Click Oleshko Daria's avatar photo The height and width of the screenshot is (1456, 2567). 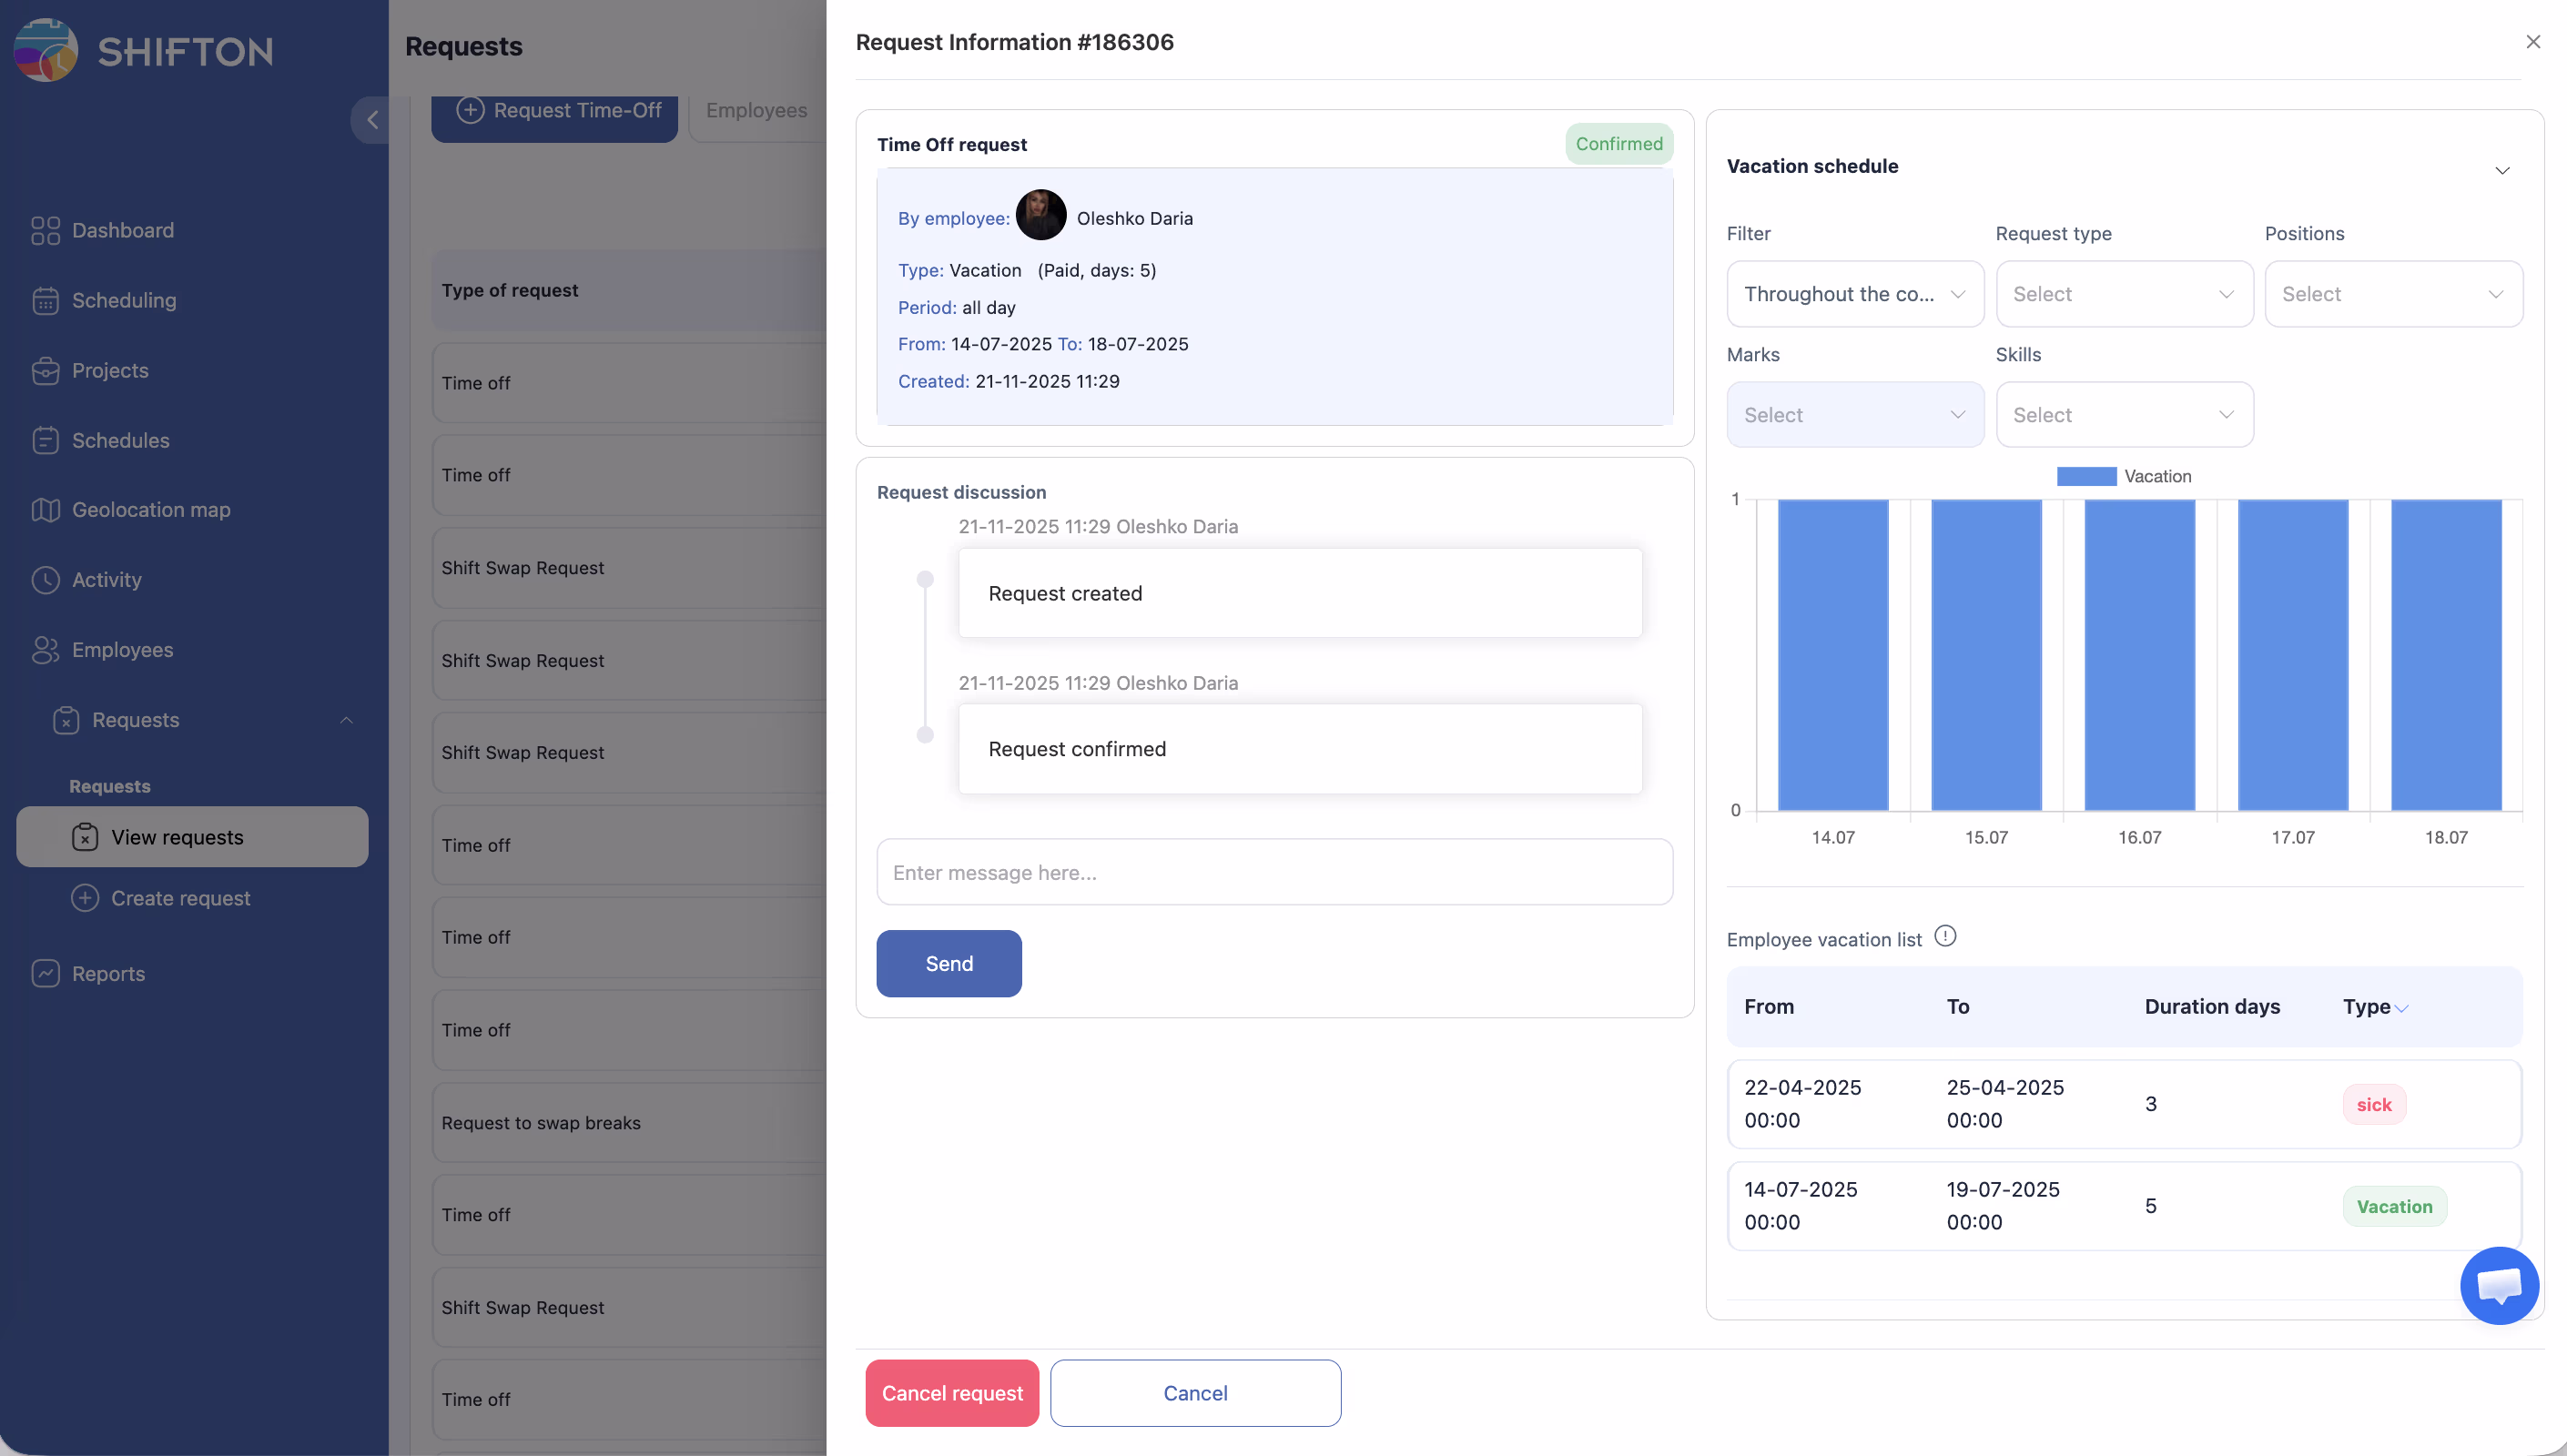(1040, 216)
